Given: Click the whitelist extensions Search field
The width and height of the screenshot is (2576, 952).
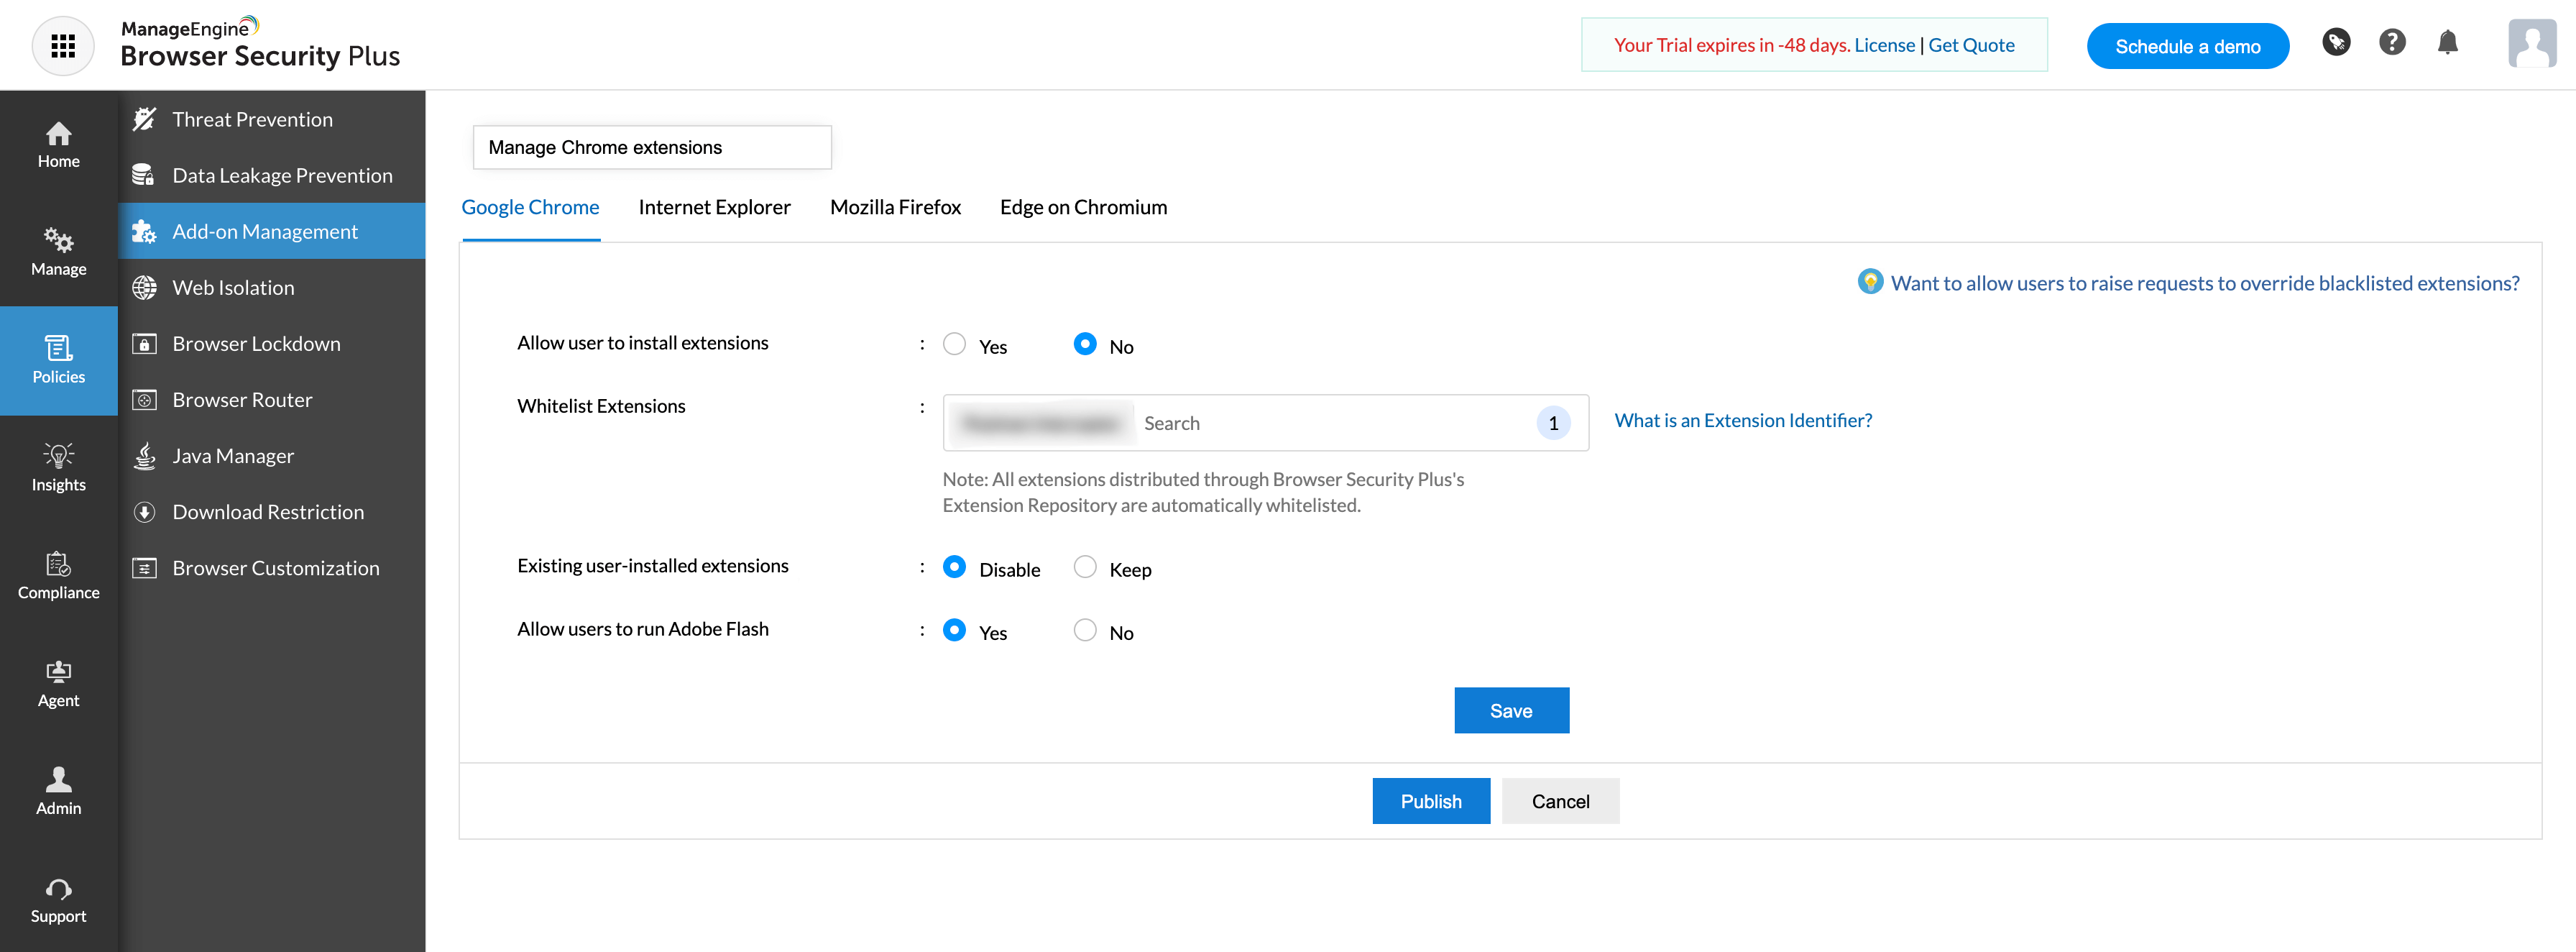Looking at the screenshot, I should pos(1330,423).
